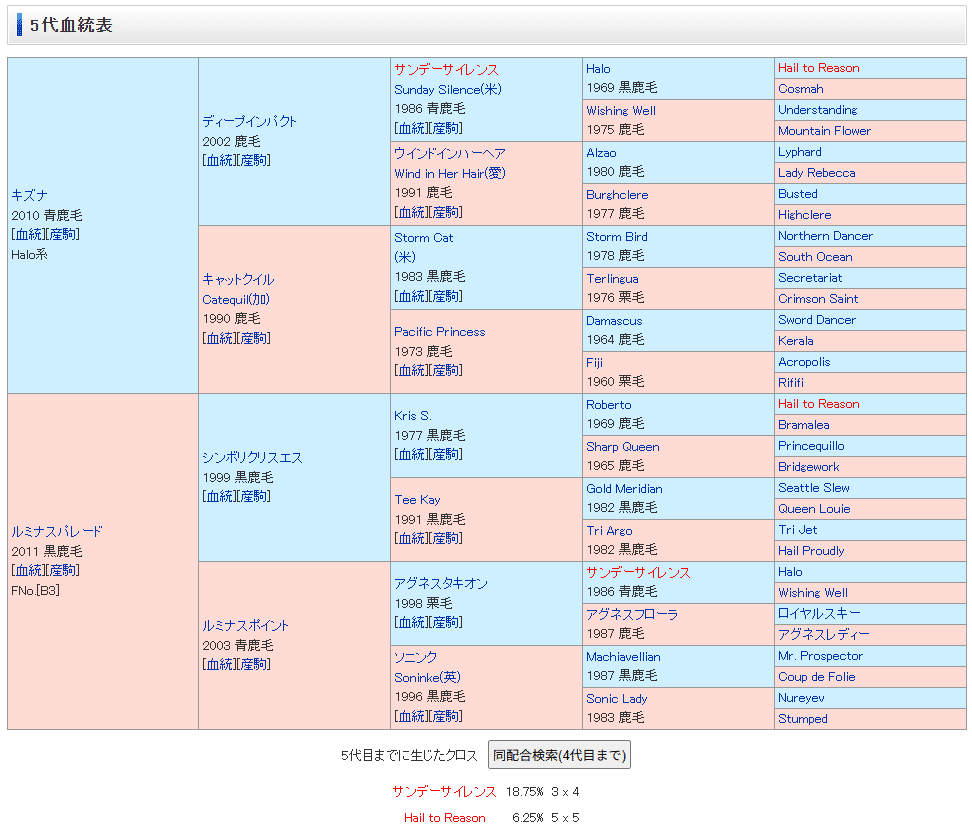Open the Soninke(英) link
The width and height of the screenshot is (972, 828).
coord(427,677)
